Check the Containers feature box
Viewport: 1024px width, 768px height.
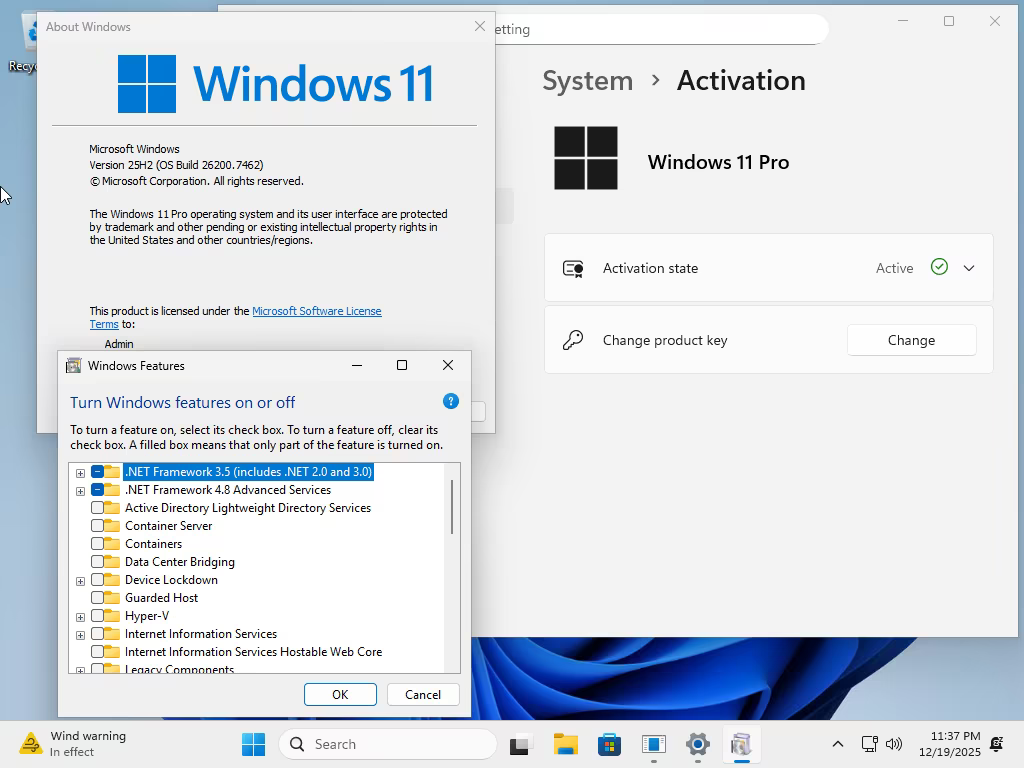tap(97, 543)
